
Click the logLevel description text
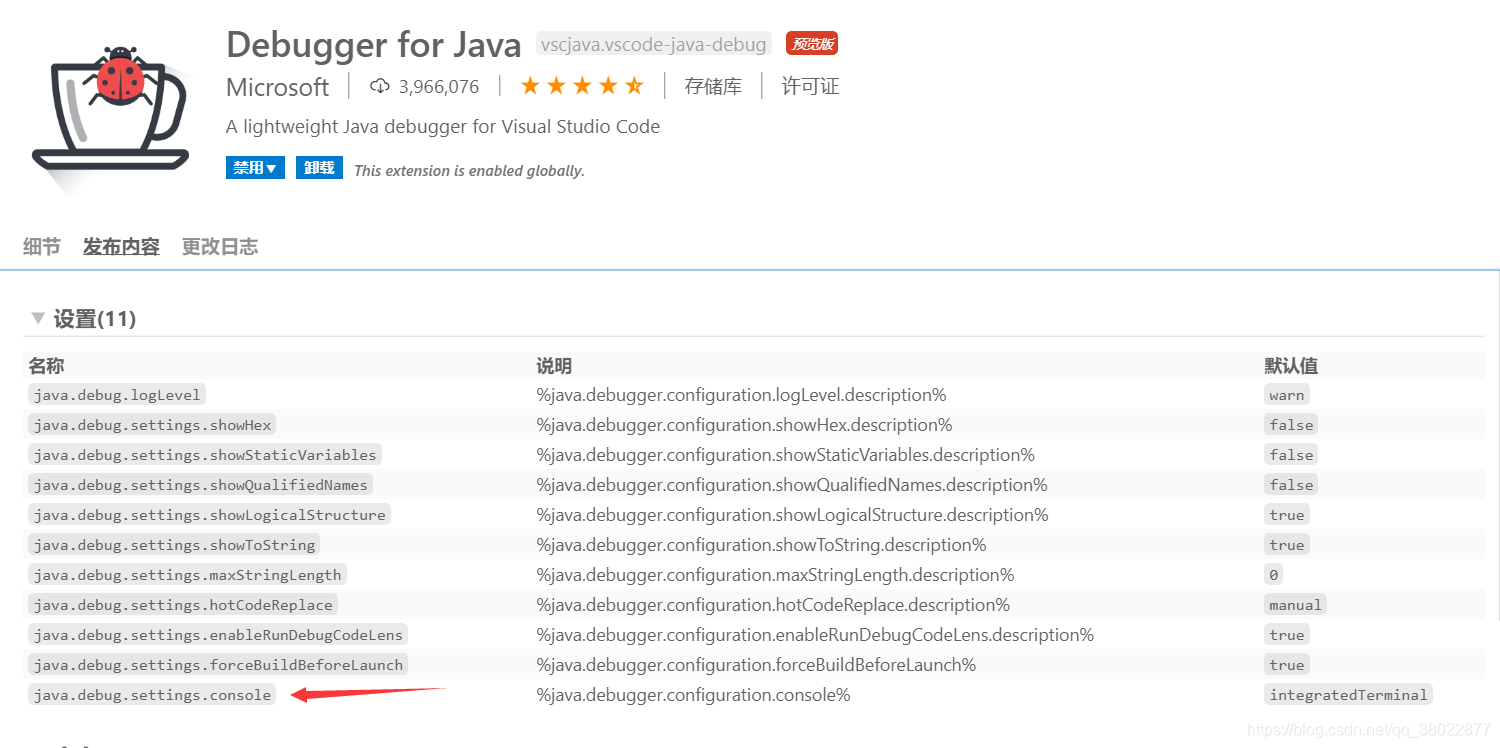click(x=741, y=395)
